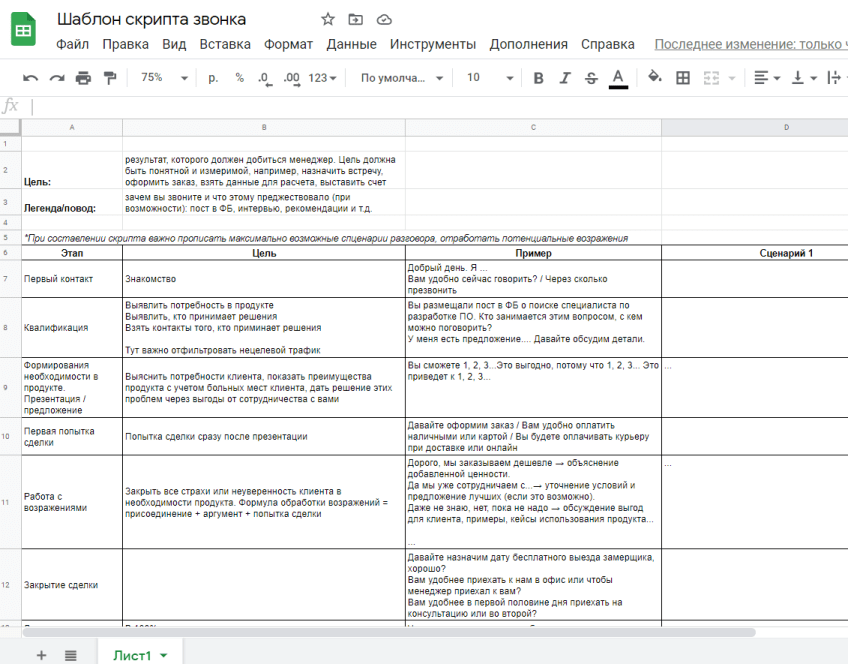
Task: Click the Последнее изменение link
Action: [x=750, y=44]
